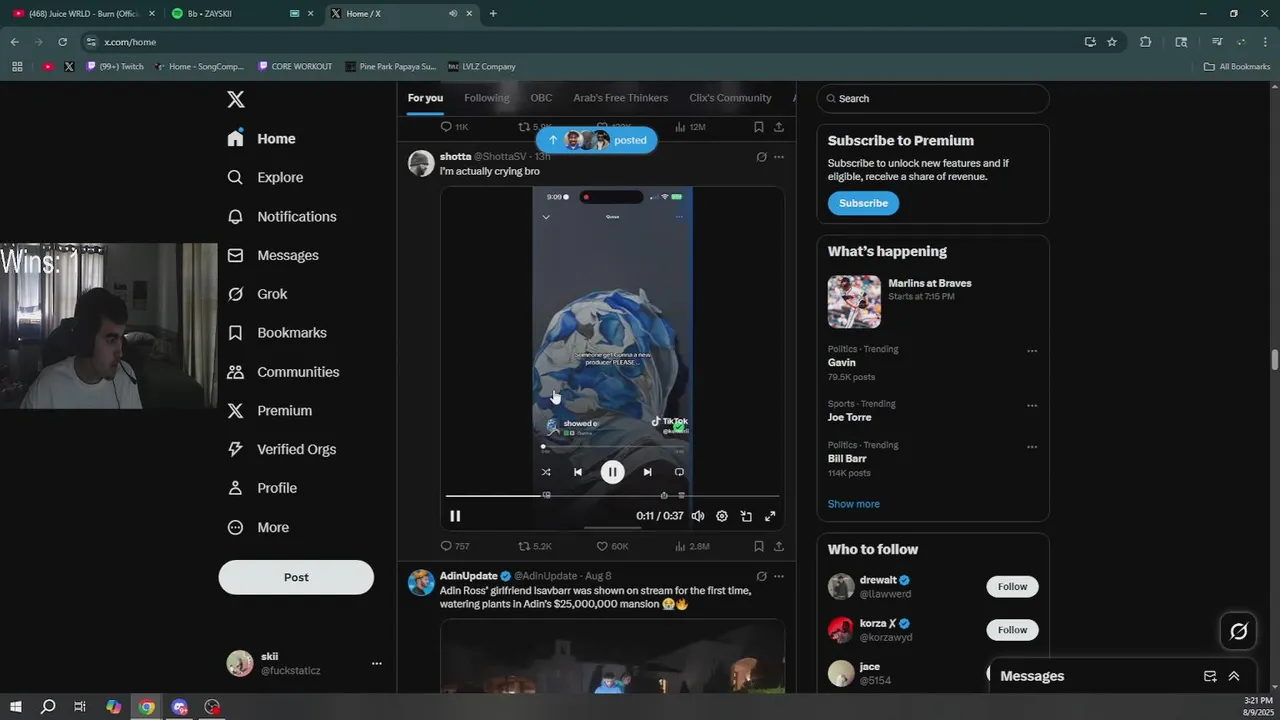Open Verified Orgs in the sidebar
Screen dimensions: 1280x720
tap(282, 449)
